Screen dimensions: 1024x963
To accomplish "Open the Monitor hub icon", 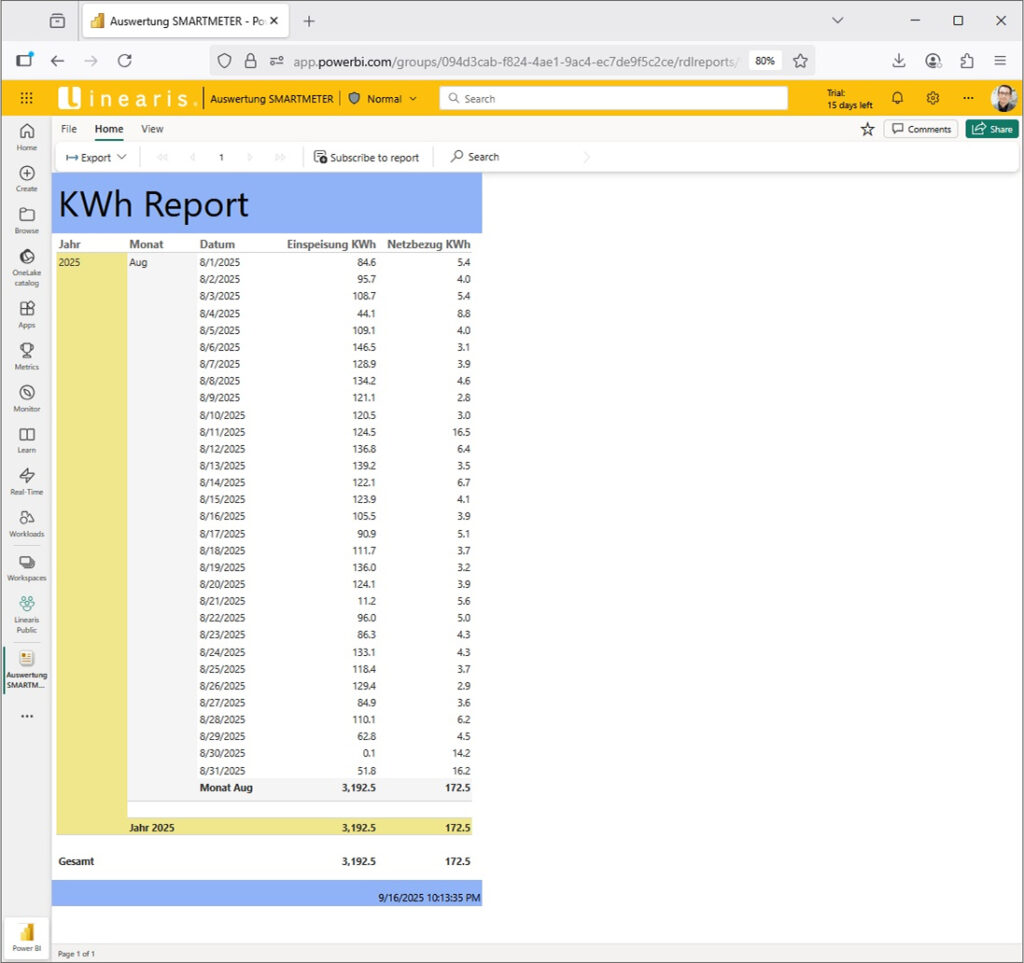I will 27,393.
